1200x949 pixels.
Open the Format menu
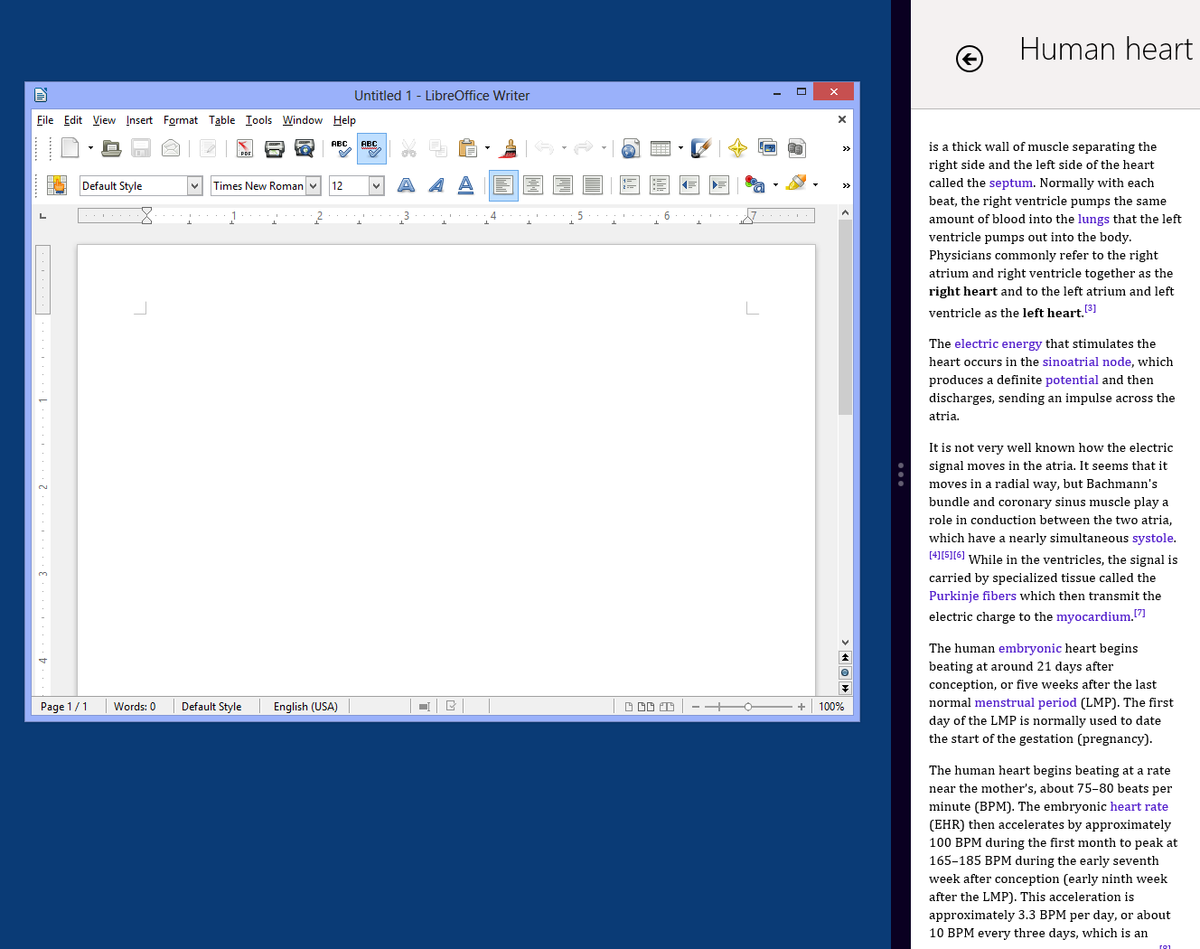(180, 120)
